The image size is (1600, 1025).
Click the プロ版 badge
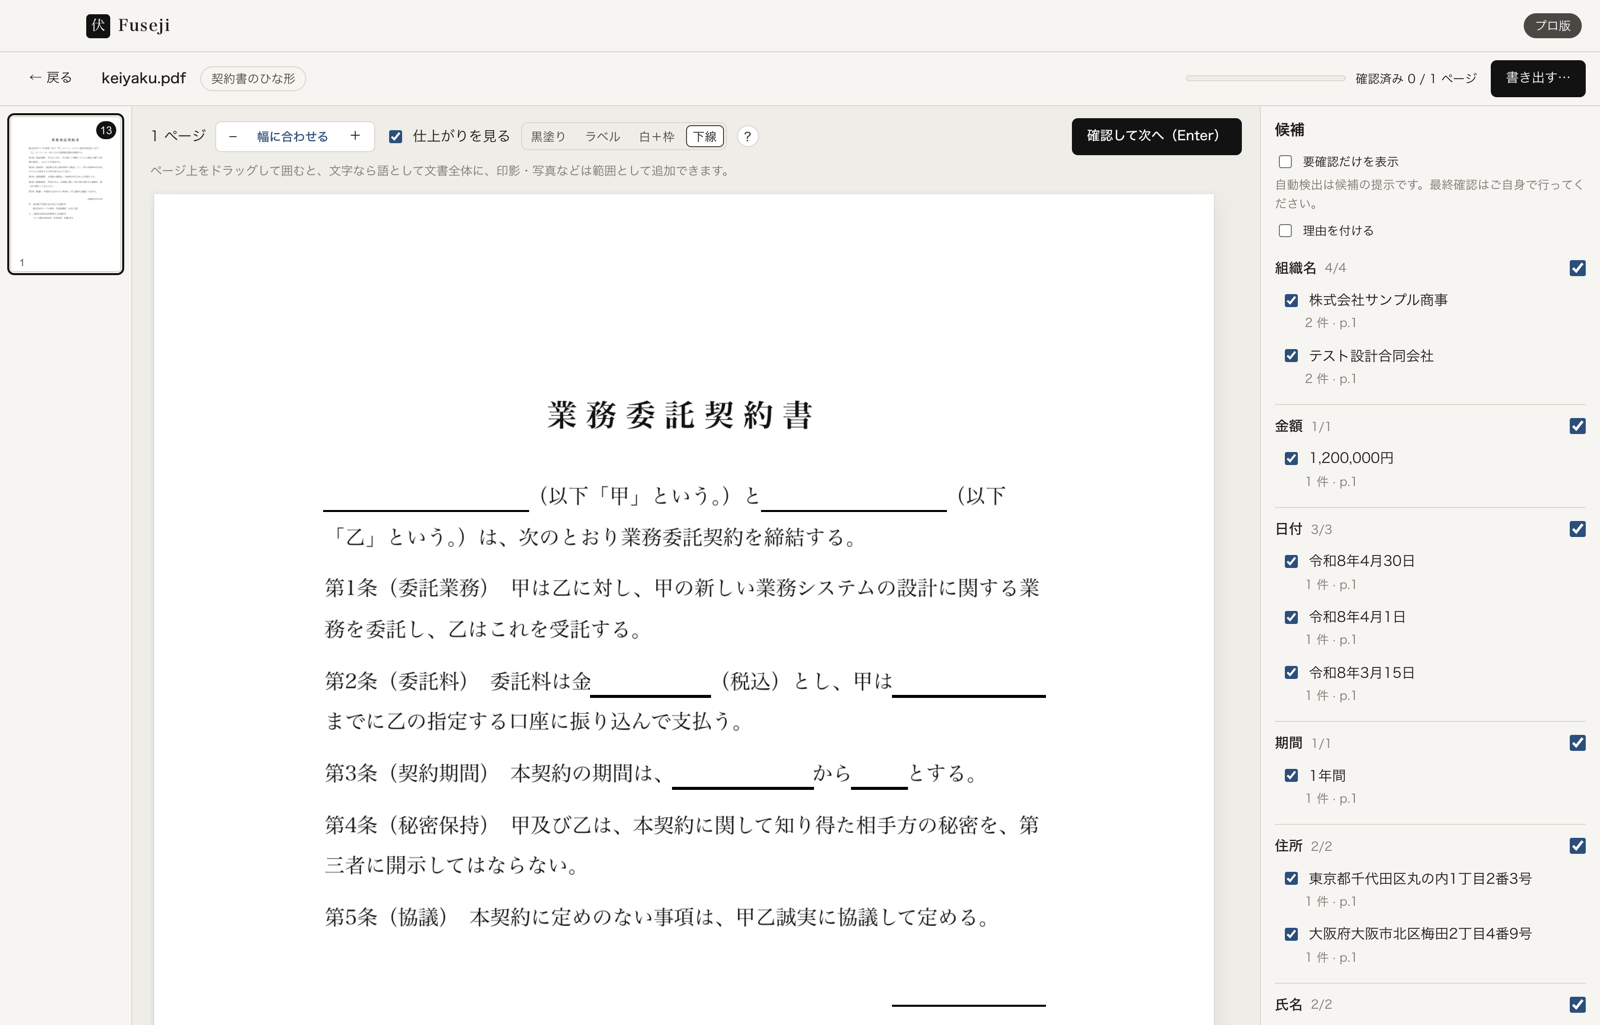click(1552, 26)
